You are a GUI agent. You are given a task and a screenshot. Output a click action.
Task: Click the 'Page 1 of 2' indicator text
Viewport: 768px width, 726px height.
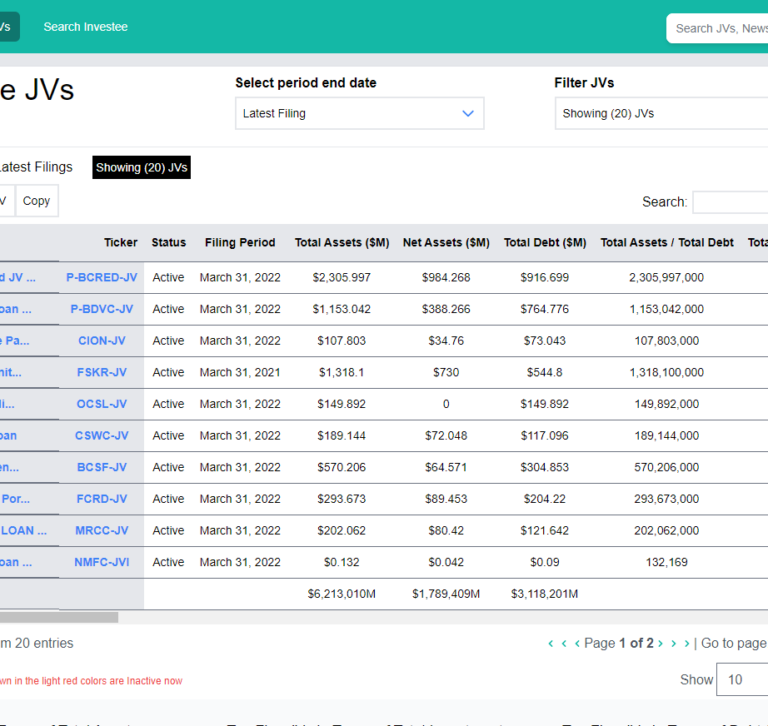[x=619, y=643]
